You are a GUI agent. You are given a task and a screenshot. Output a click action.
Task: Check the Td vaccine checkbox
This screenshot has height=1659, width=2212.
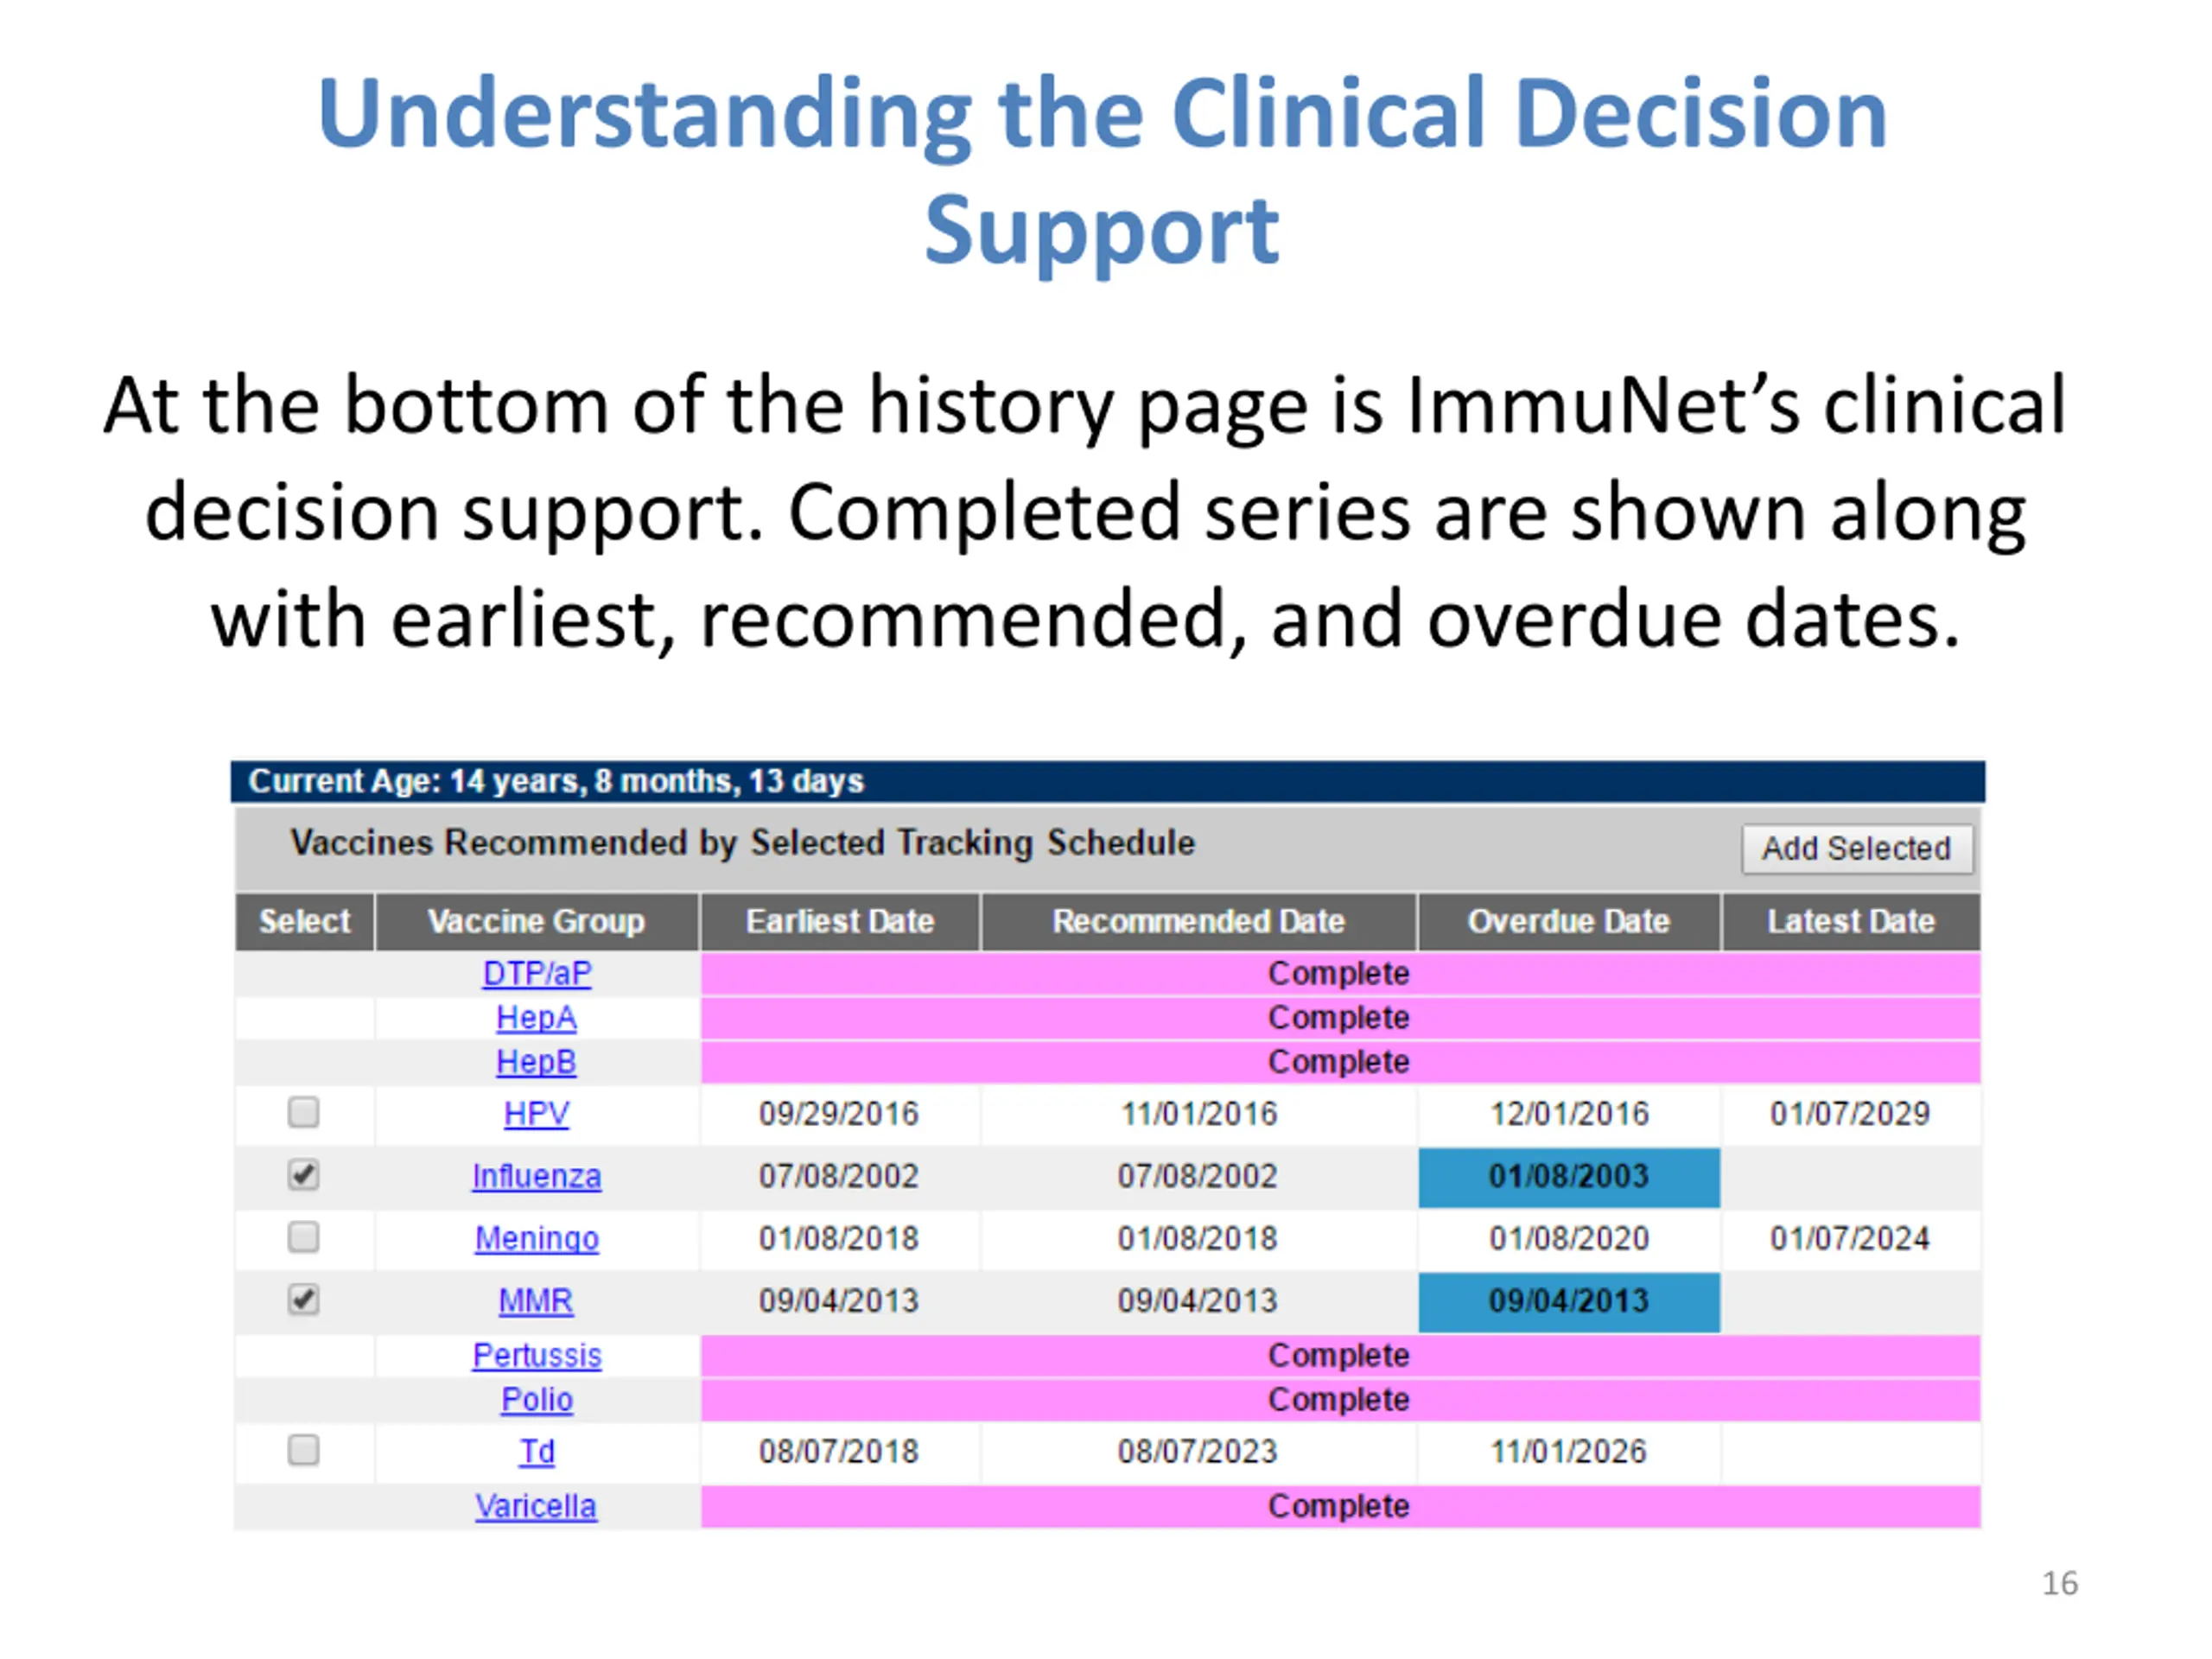point(303,1449)
